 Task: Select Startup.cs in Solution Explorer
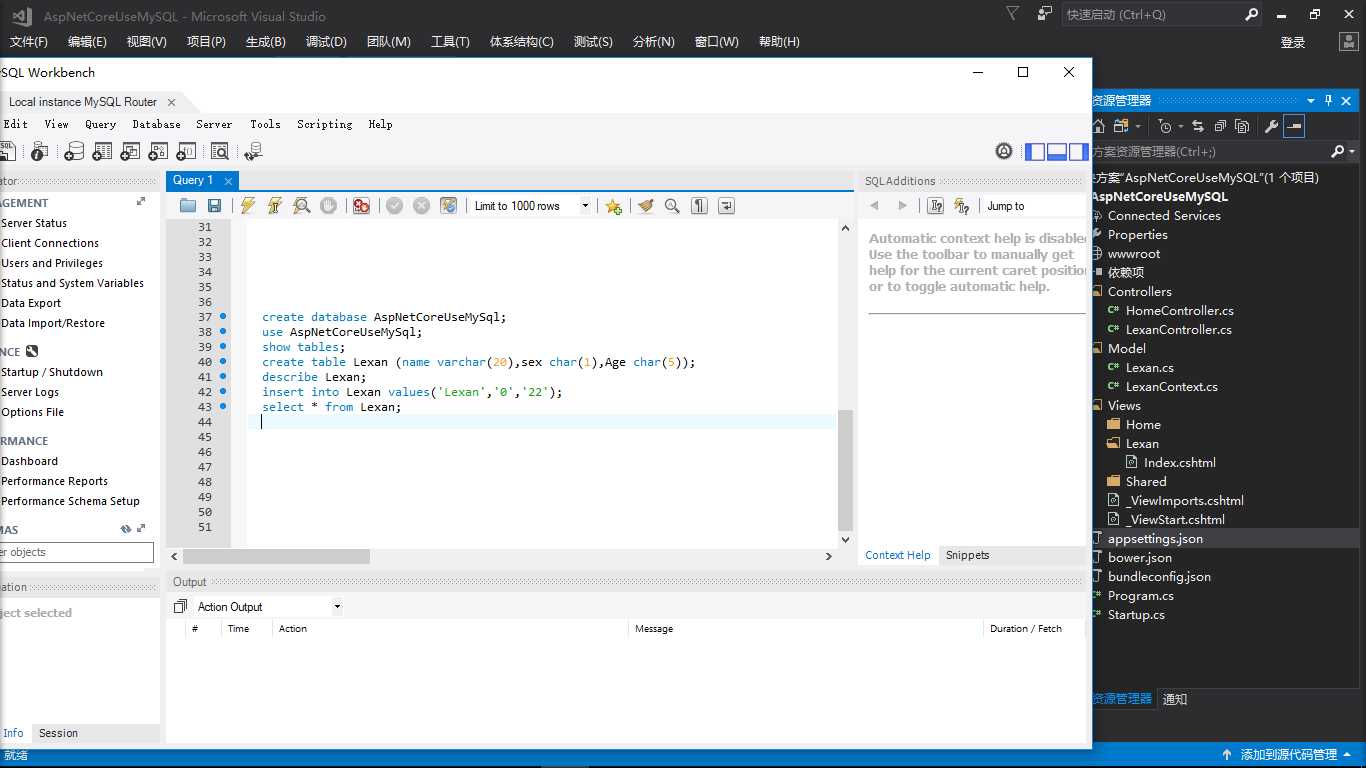1136,614
